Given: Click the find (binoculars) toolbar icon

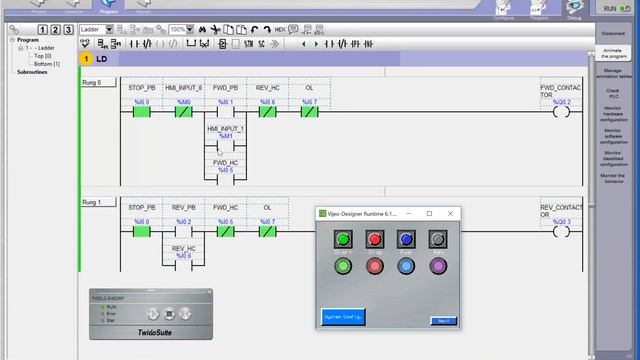Looking at the screenshot, I should [x=202, y=30].
